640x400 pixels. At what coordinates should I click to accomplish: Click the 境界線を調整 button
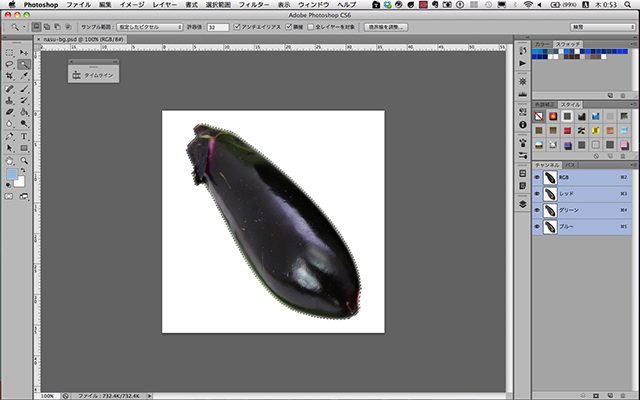[386, 27]
